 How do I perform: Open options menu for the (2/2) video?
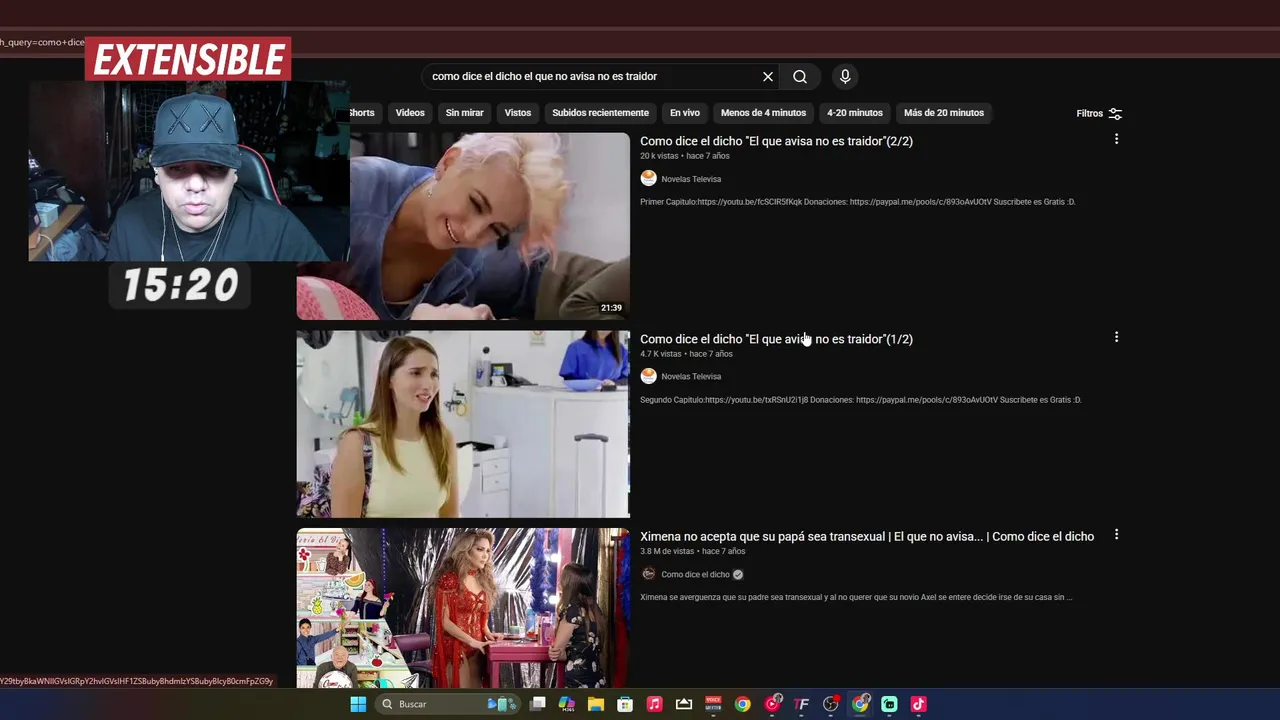(x=1116, y=140)
